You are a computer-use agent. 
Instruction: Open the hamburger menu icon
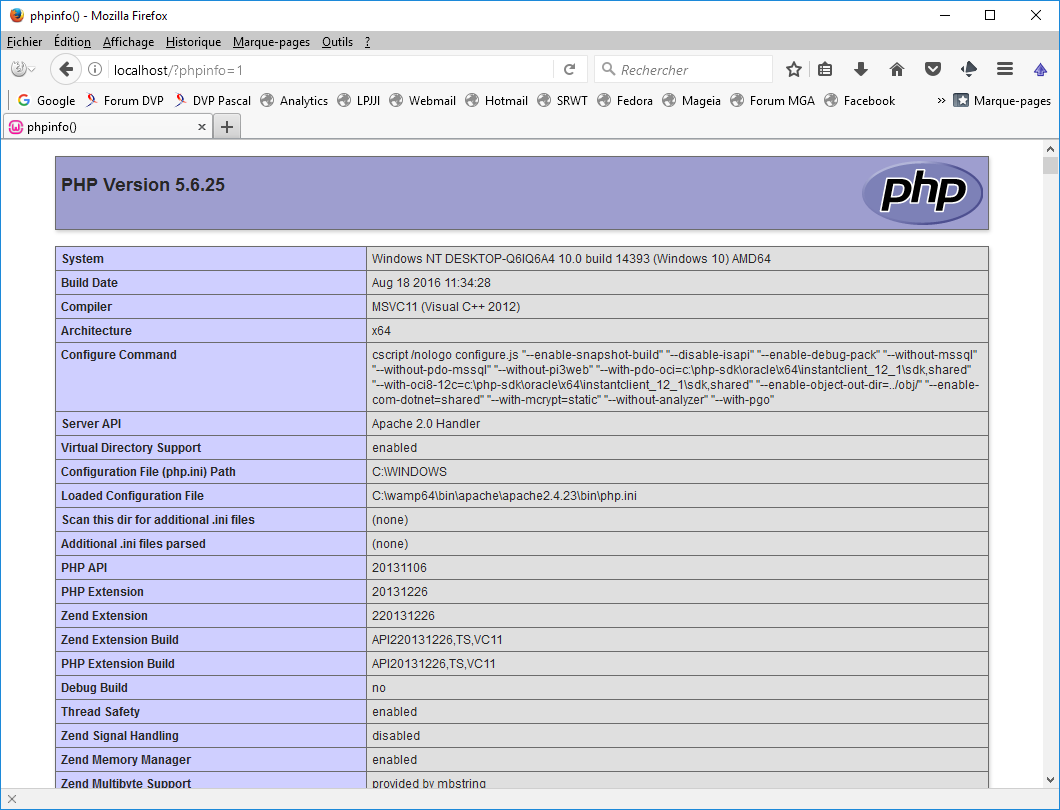pos(1005,69)
